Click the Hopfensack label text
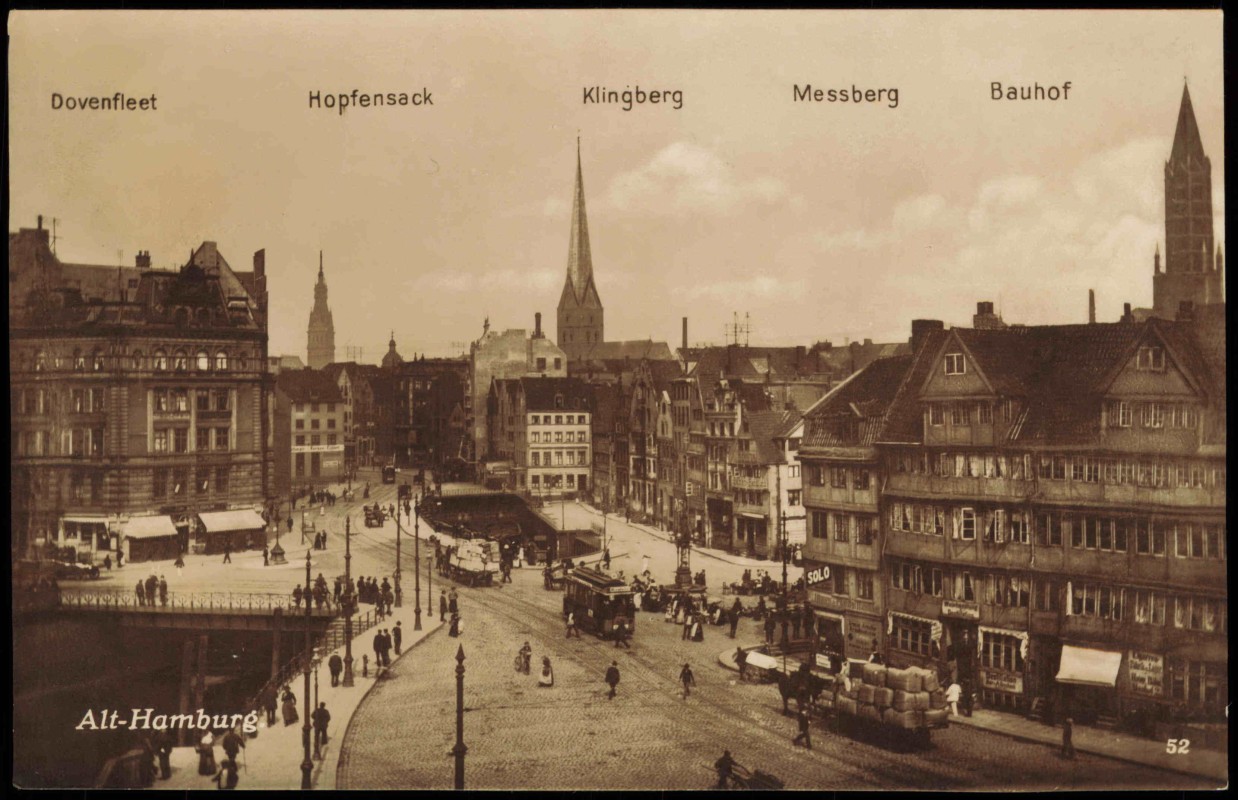 [x=371, y=99]
